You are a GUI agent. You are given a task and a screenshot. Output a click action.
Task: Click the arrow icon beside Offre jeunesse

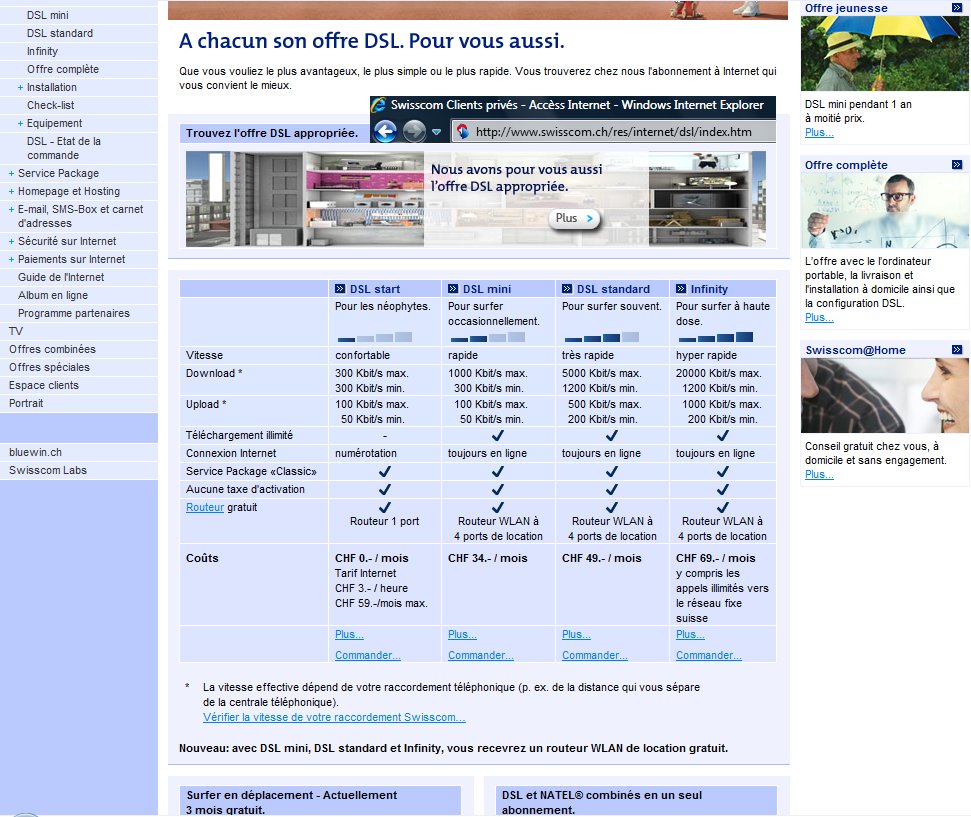(957, 8)
